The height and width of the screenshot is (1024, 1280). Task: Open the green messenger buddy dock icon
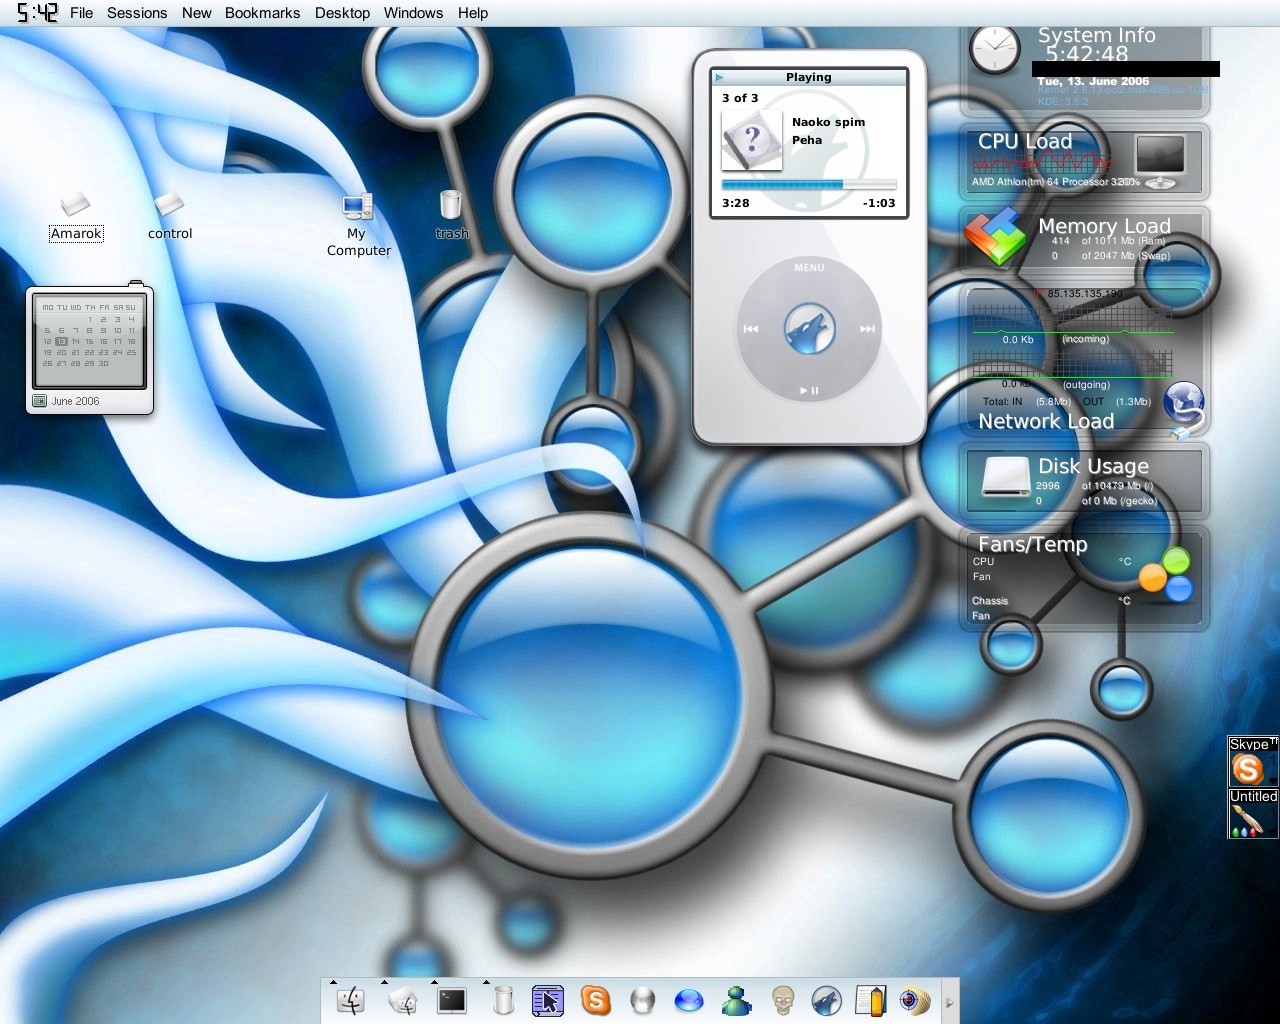[737, 1000]
